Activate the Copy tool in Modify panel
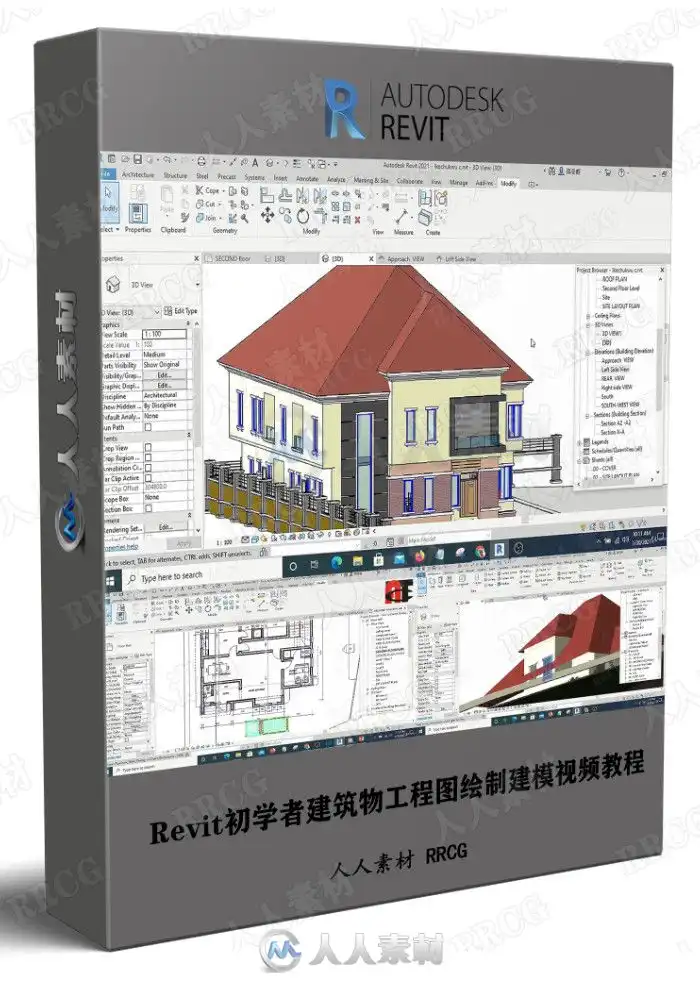 click(285, 215)
